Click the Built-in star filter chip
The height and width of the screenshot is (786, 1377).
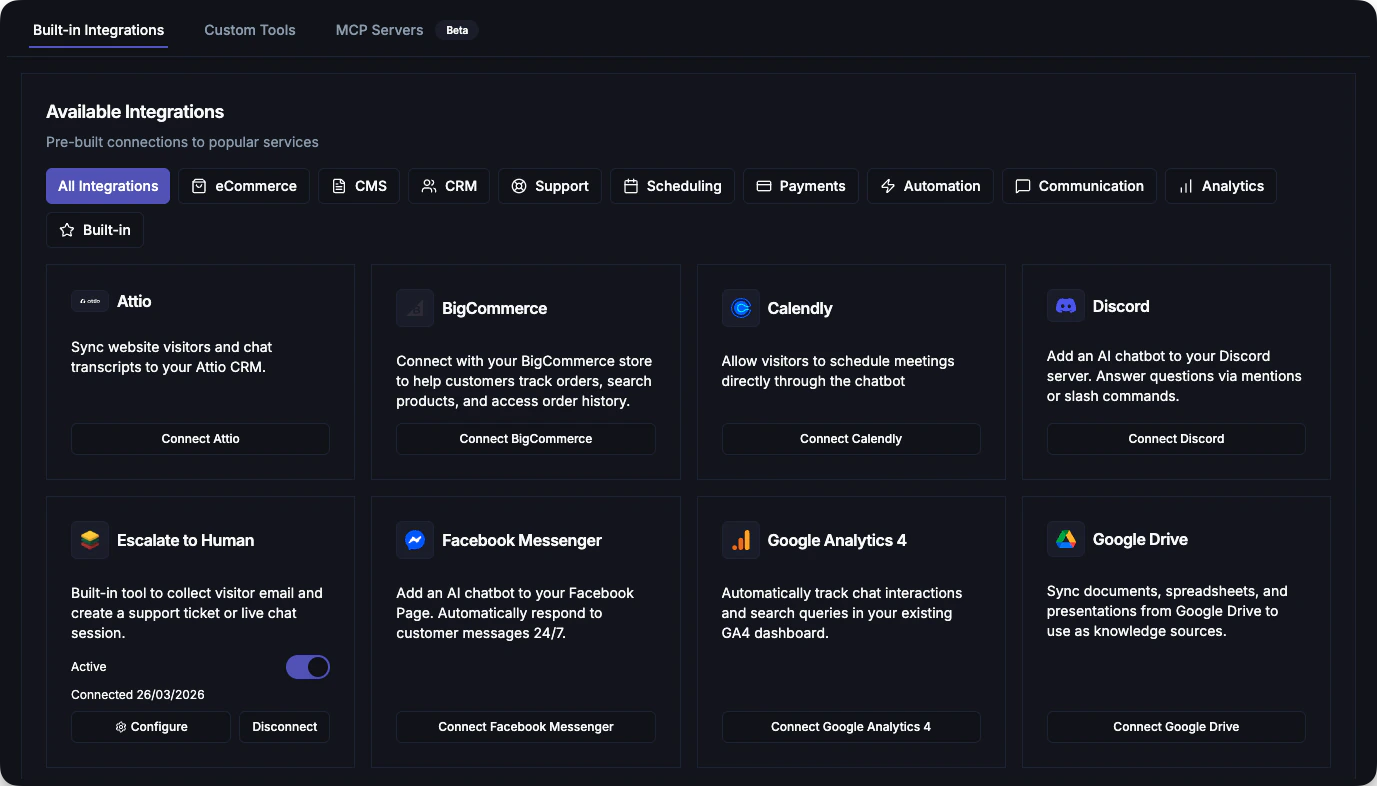94,230
